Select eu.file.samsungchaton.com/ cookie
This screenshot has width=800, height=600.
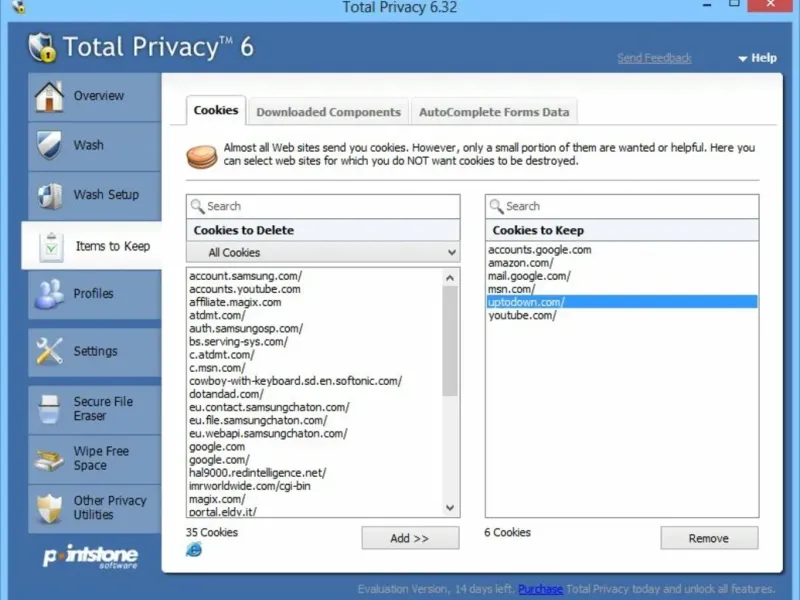pos(258,421)
